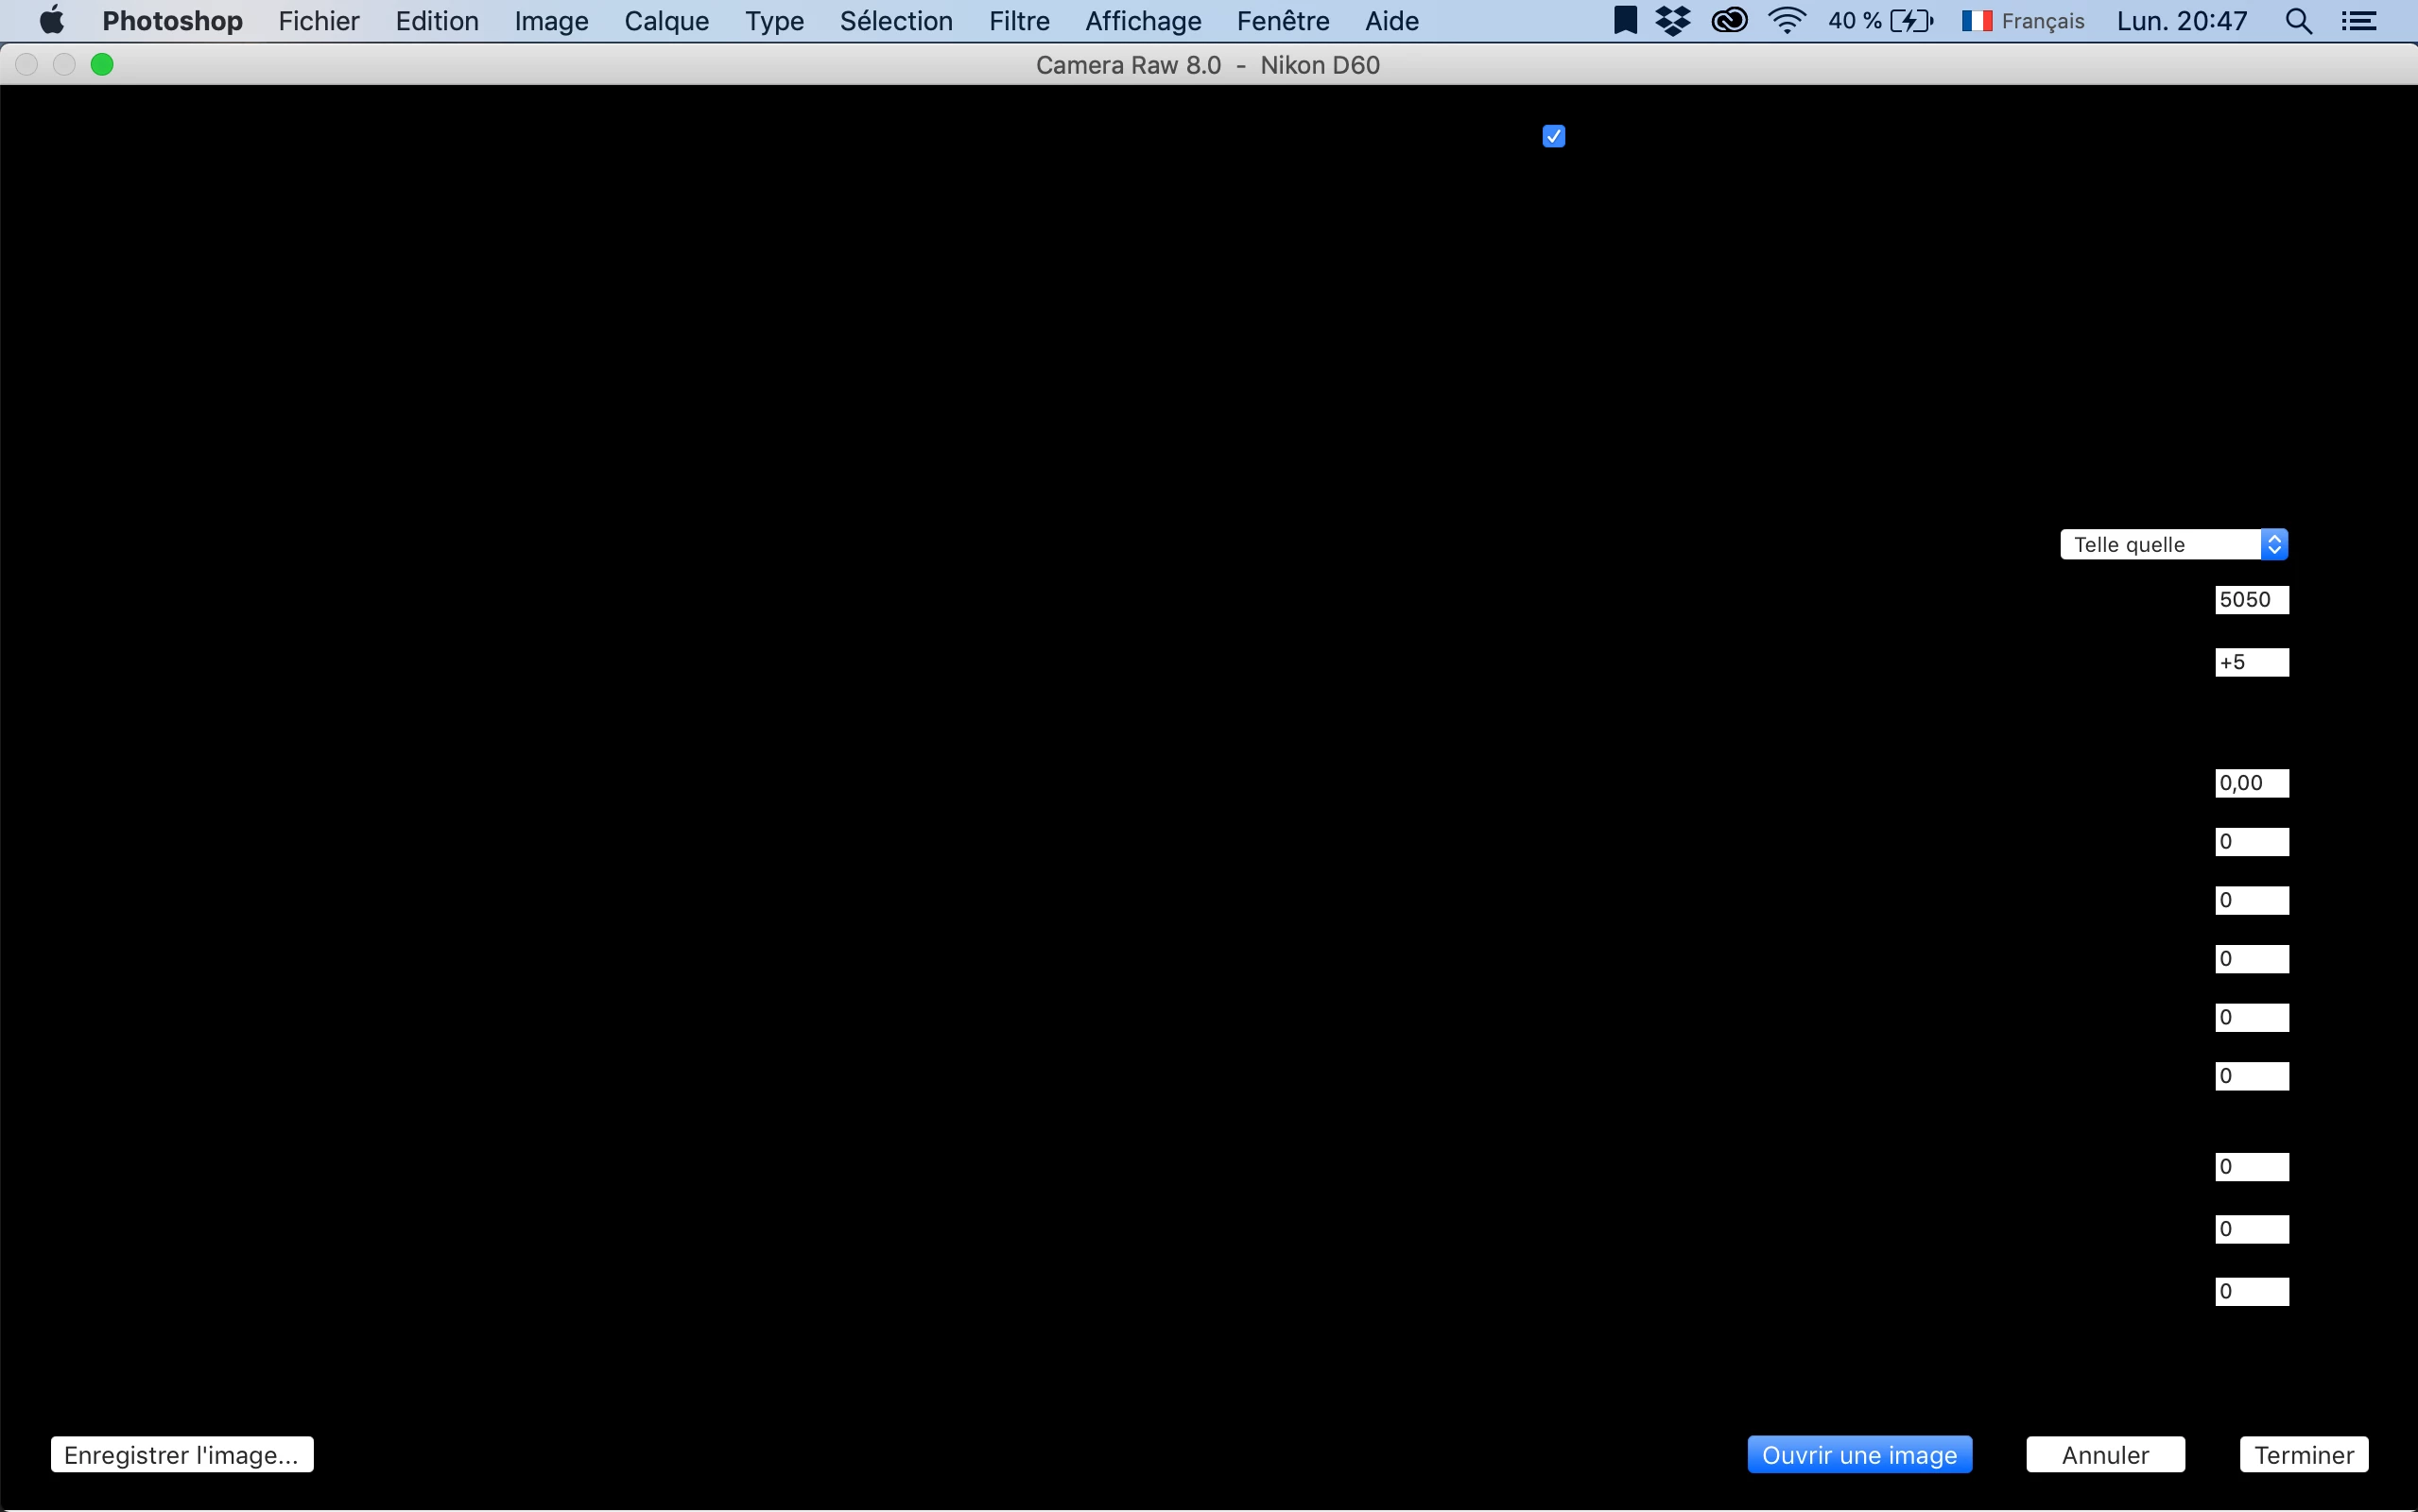Screen dimensions: 2418x1512
Task: Click Enregistrer l'image... button
Action: pos(182,1454)
